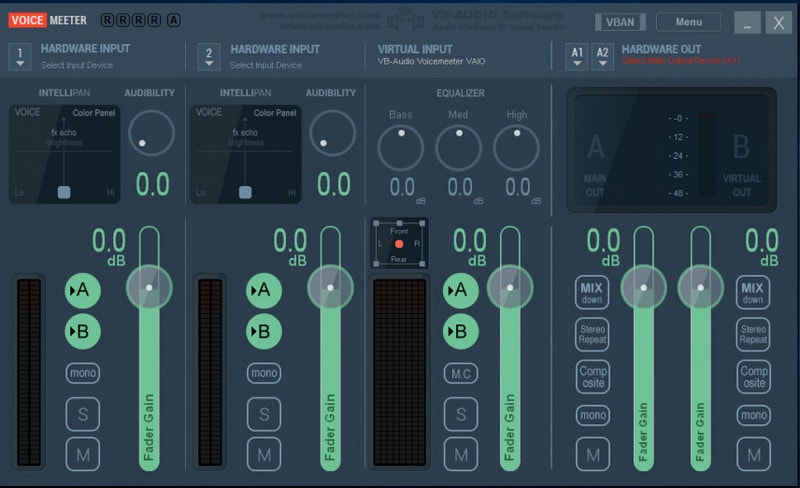Open Hardware Input 2 device dropdown

click(x=209, y=57)
